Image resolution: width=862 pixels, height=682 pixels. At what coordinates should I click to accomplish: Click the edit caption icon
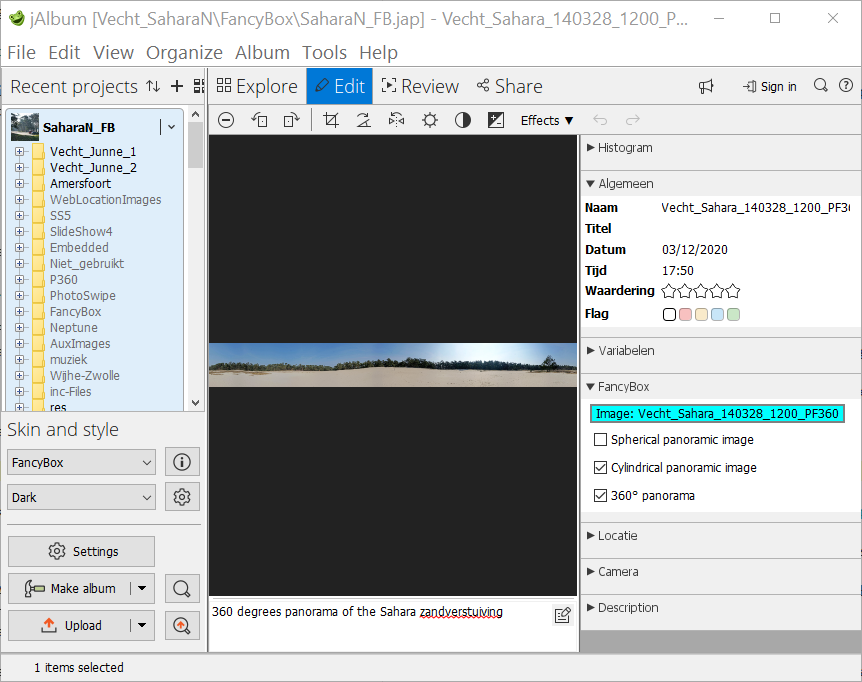(x=562, y=615)
